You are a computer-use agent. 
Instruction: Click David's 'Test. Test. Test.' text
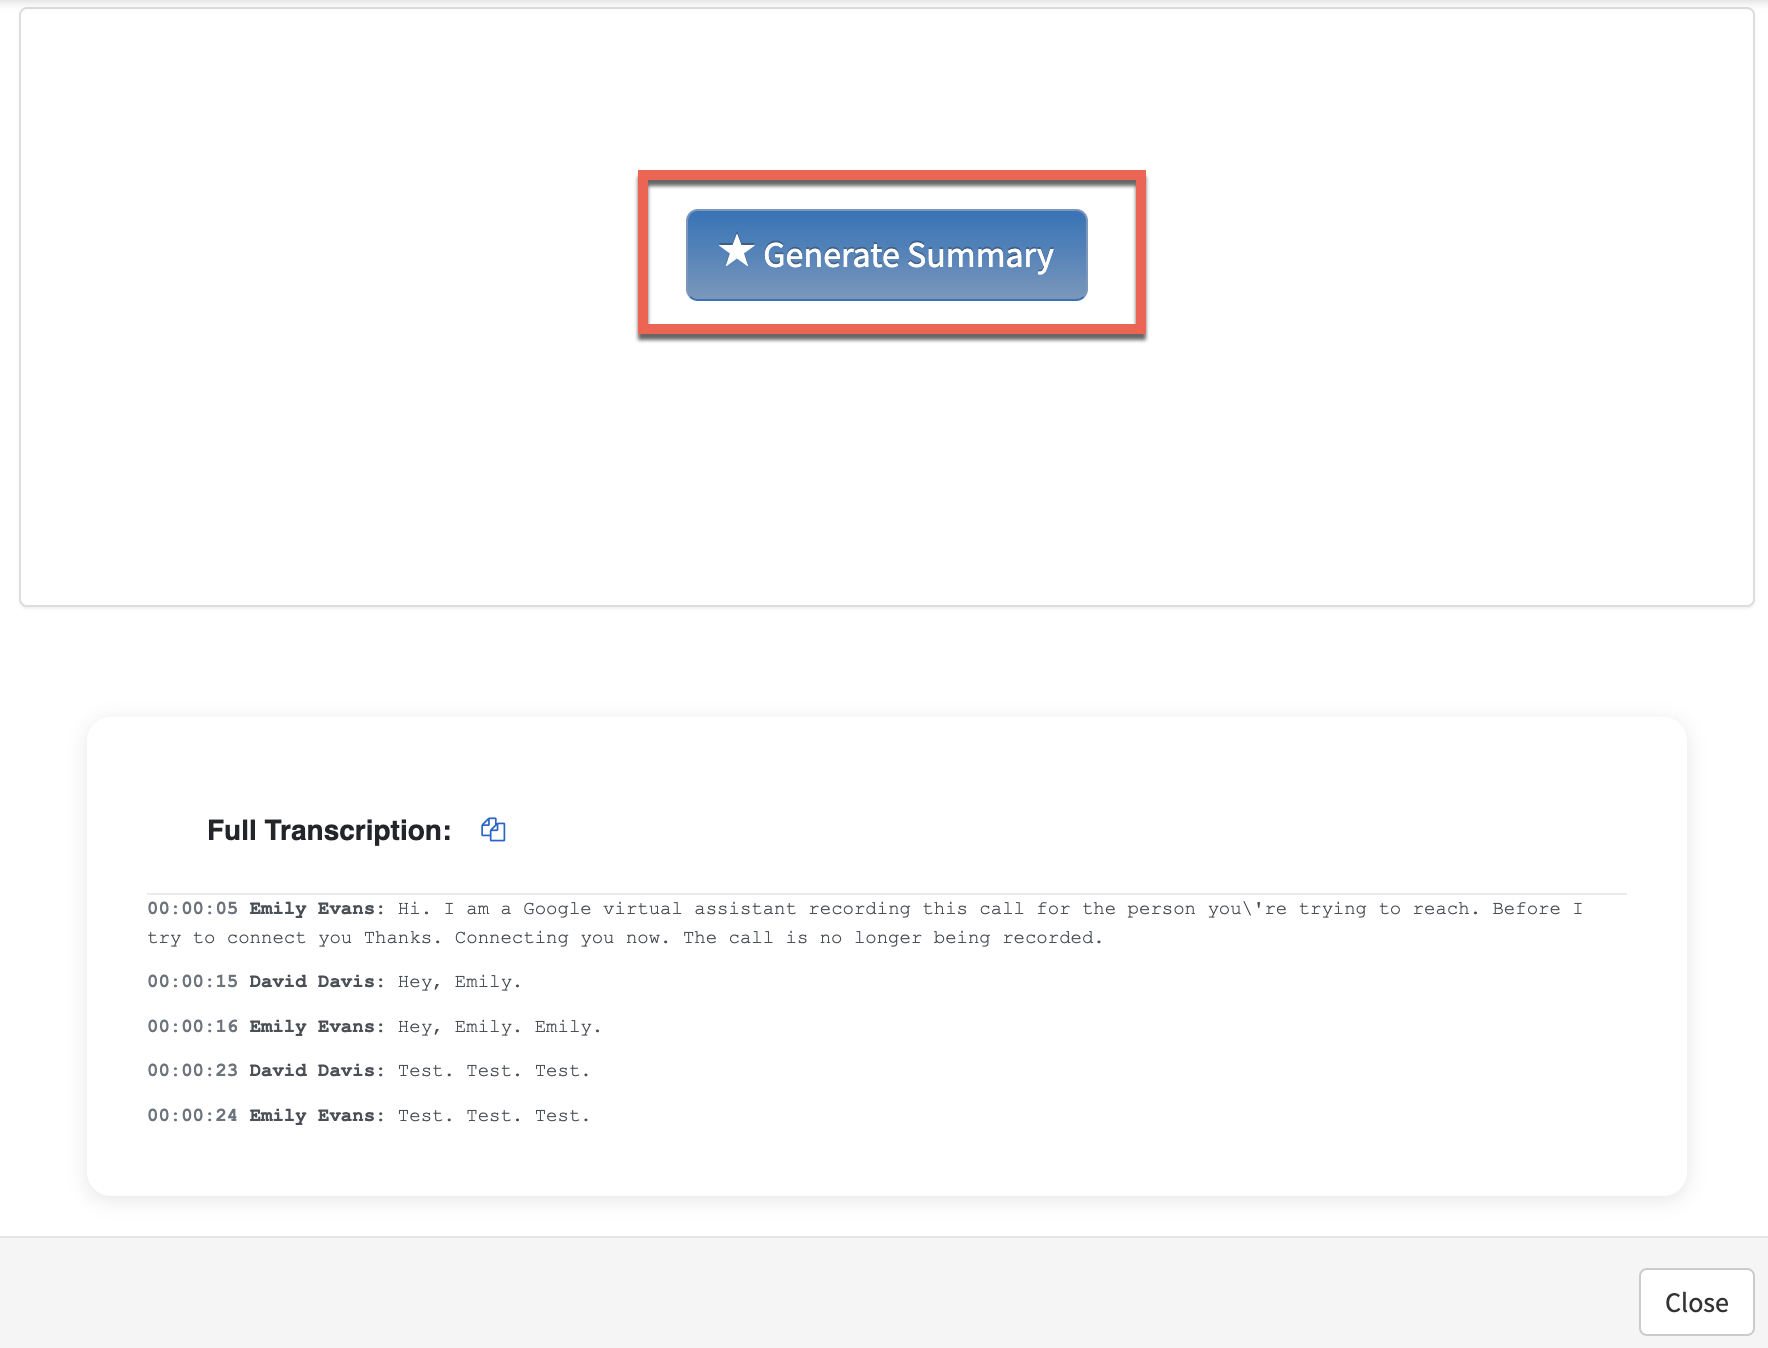(493, 1071)
